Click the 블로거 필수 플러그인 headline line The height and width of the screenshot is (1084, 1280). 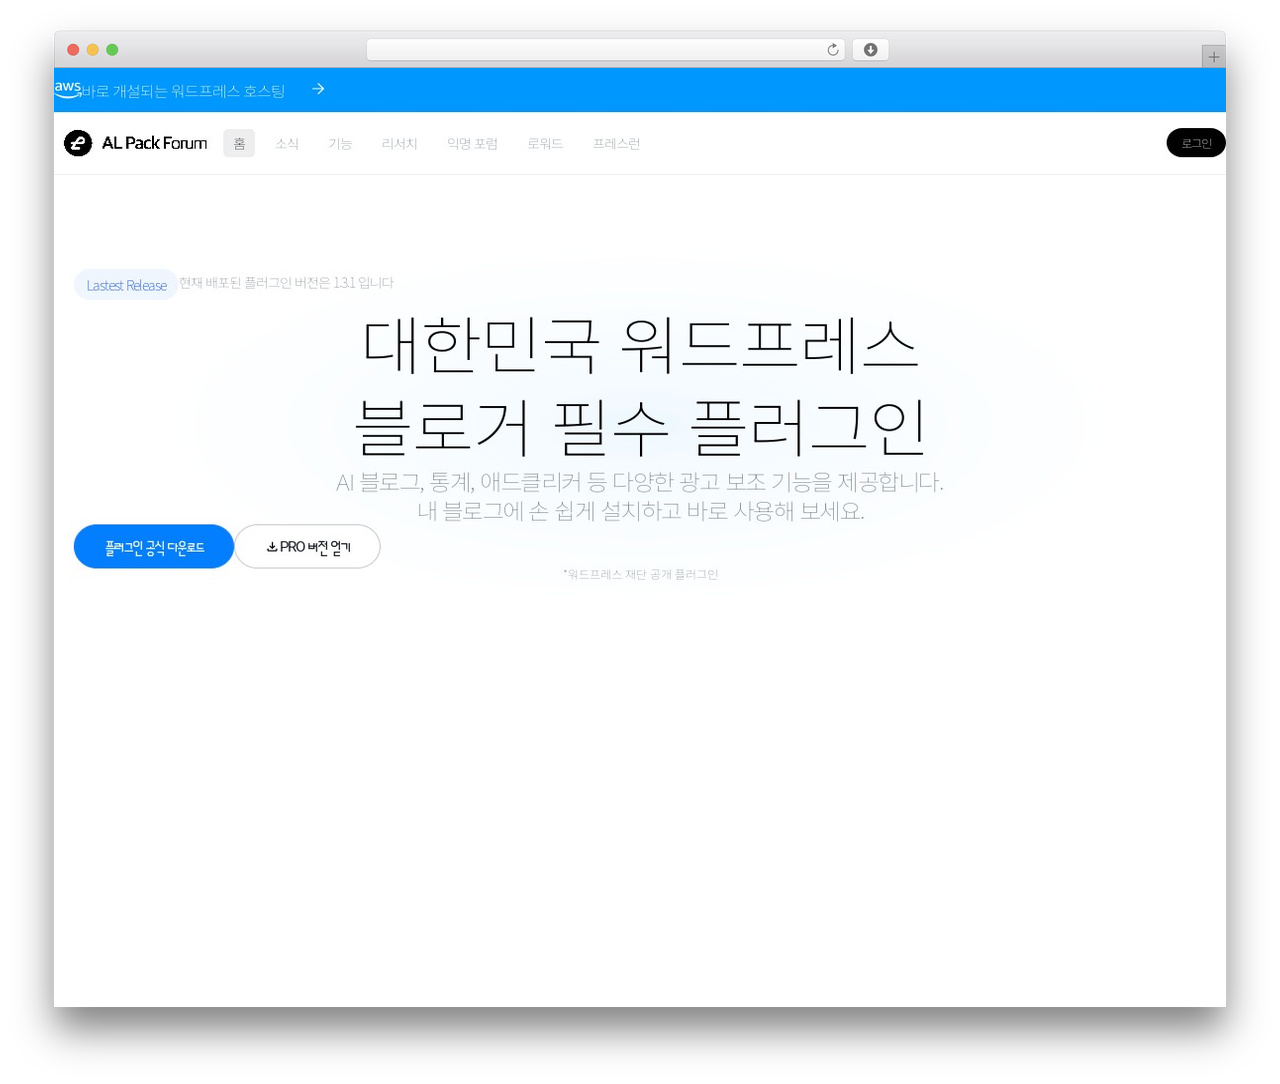pos(640,427)
